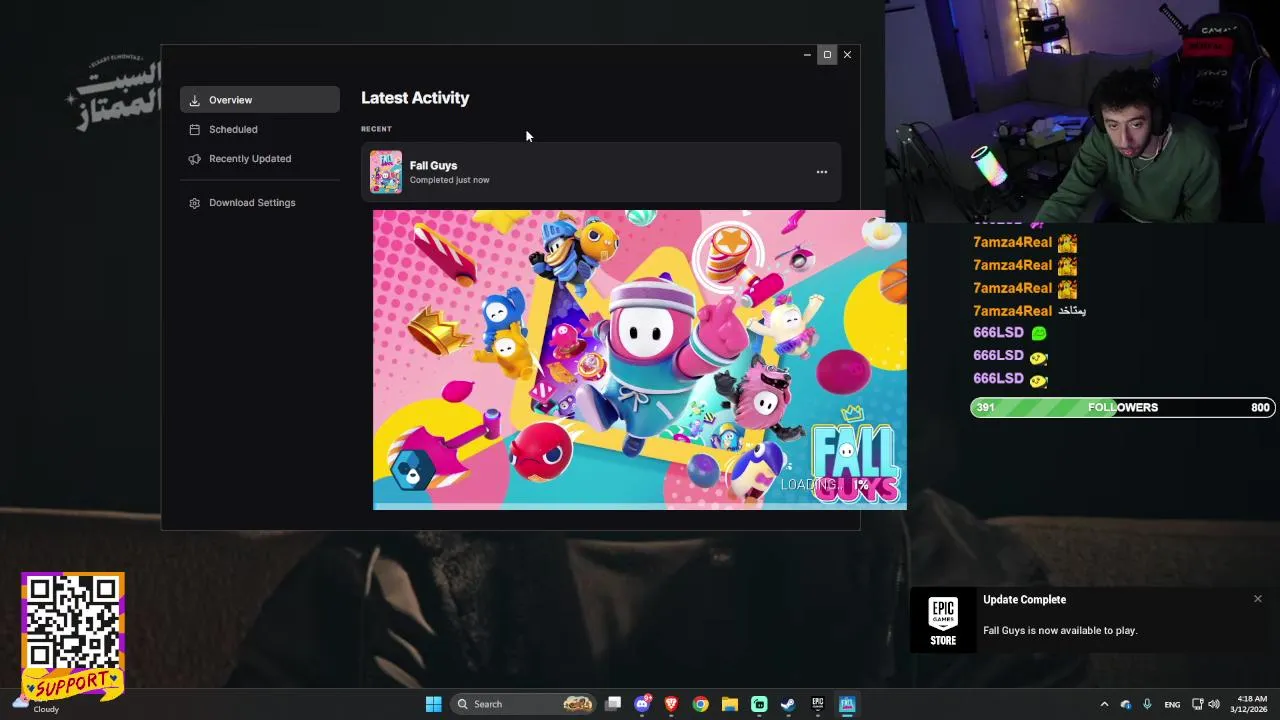Click the 'Completed just now' status text
This screenshot has height=720, width=1280.
(x=449, y=180)
